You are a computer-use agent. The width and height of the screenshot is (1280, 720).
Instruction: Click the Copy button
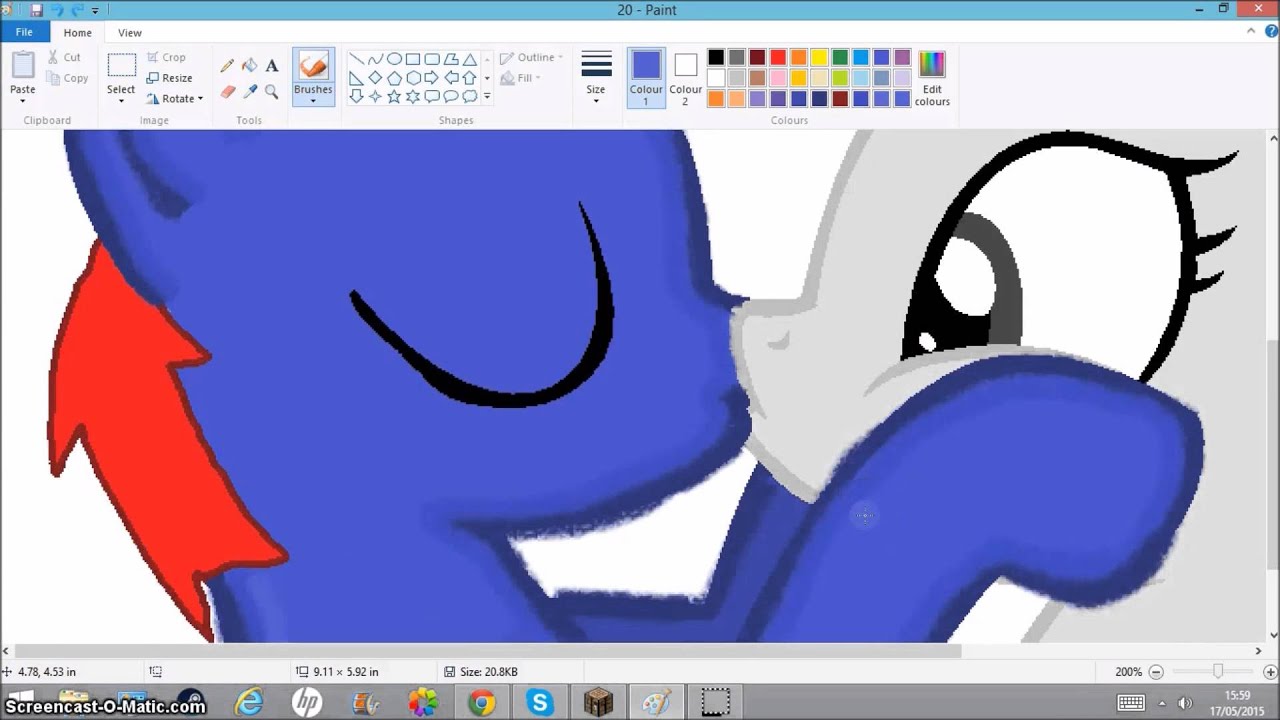tap(67, 78)
